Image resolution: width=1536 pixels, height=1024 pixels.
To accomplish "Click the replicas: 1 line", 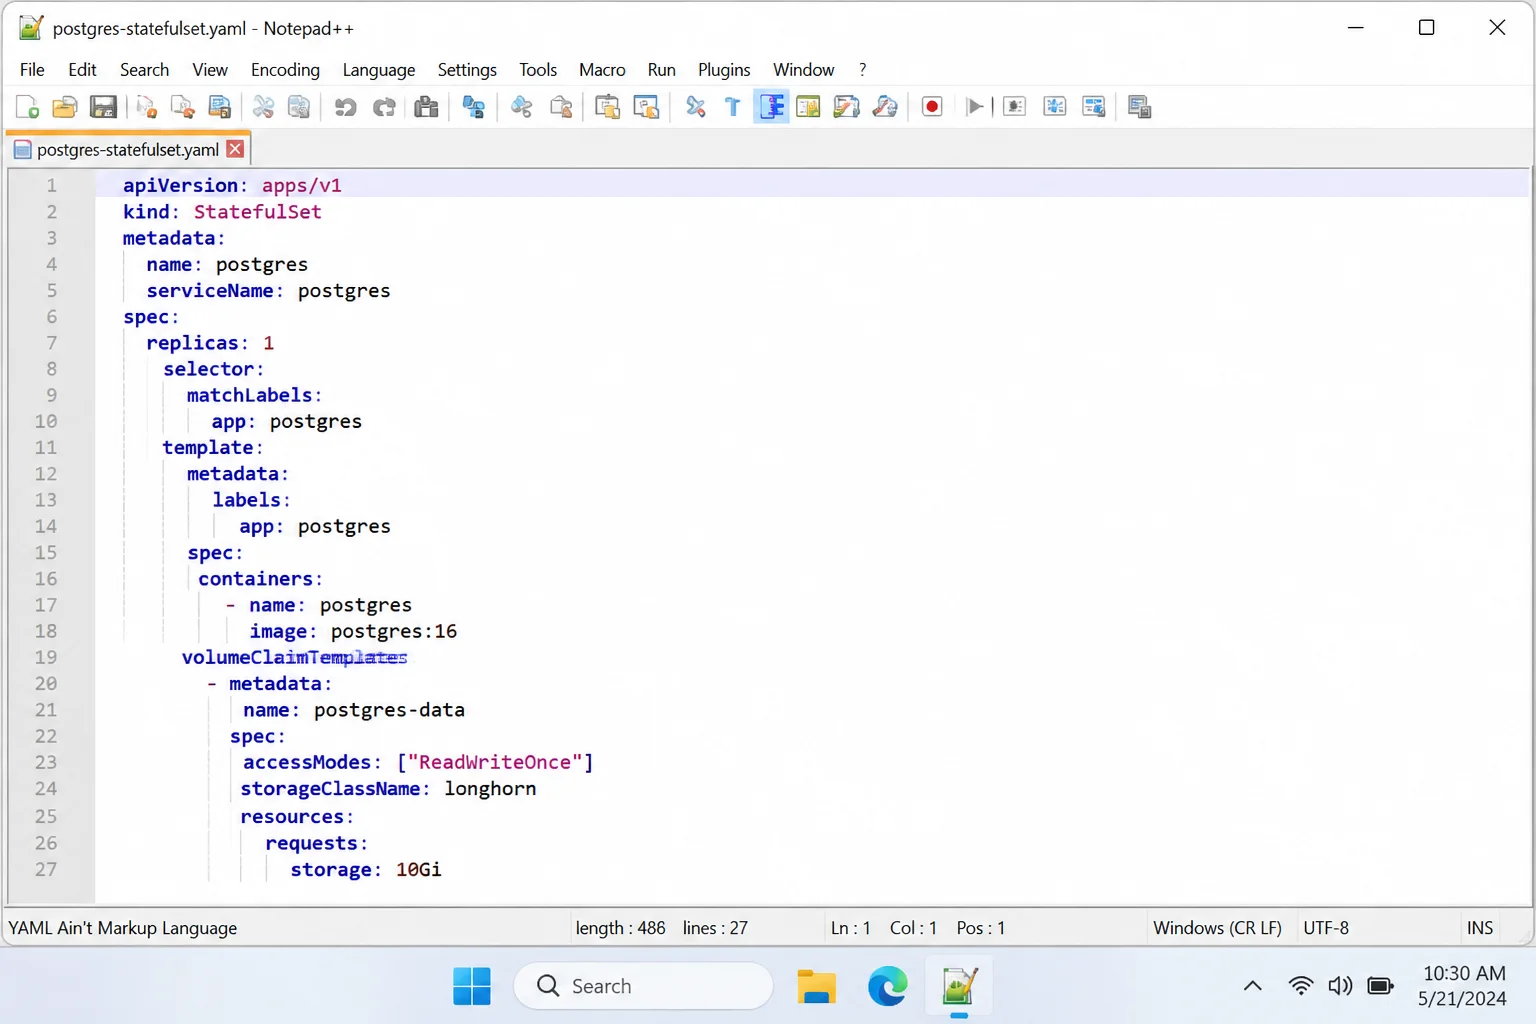I will (x=210, y=343).
